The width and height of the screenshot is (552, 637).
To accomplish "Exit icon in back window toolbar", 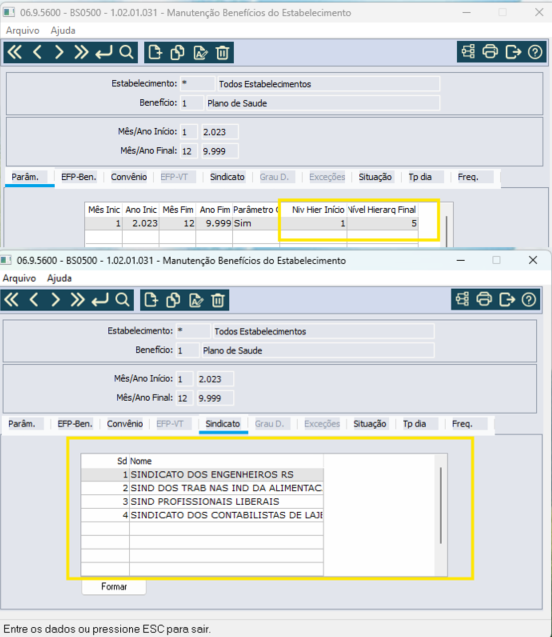I will pos(513,52).
